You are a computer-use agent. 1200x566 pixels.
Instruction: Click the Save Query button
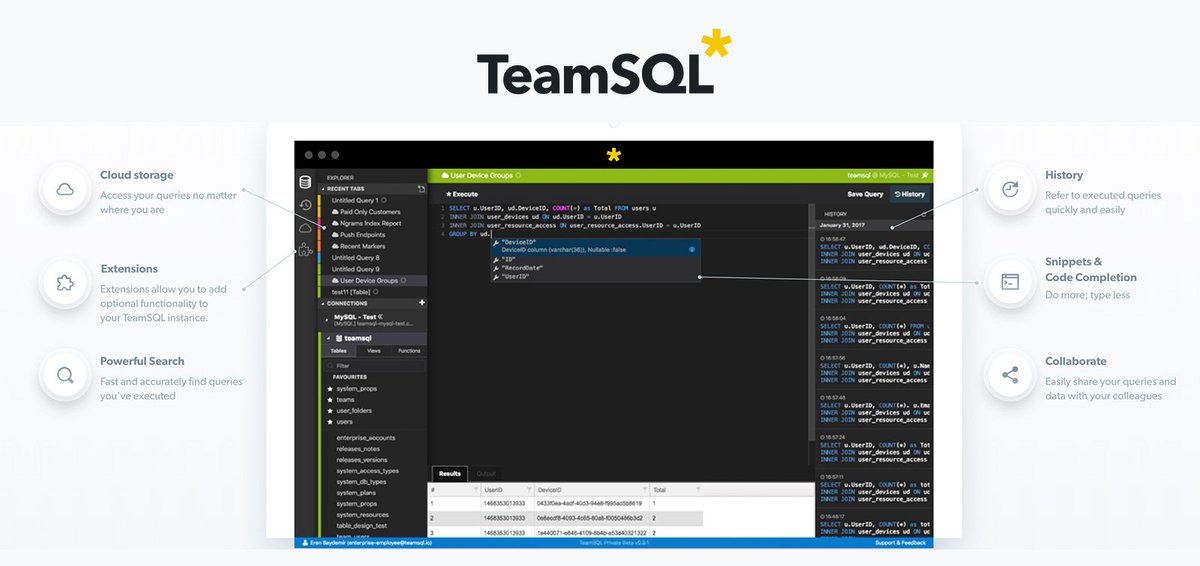pyautogui.click(x=865, y=194)
